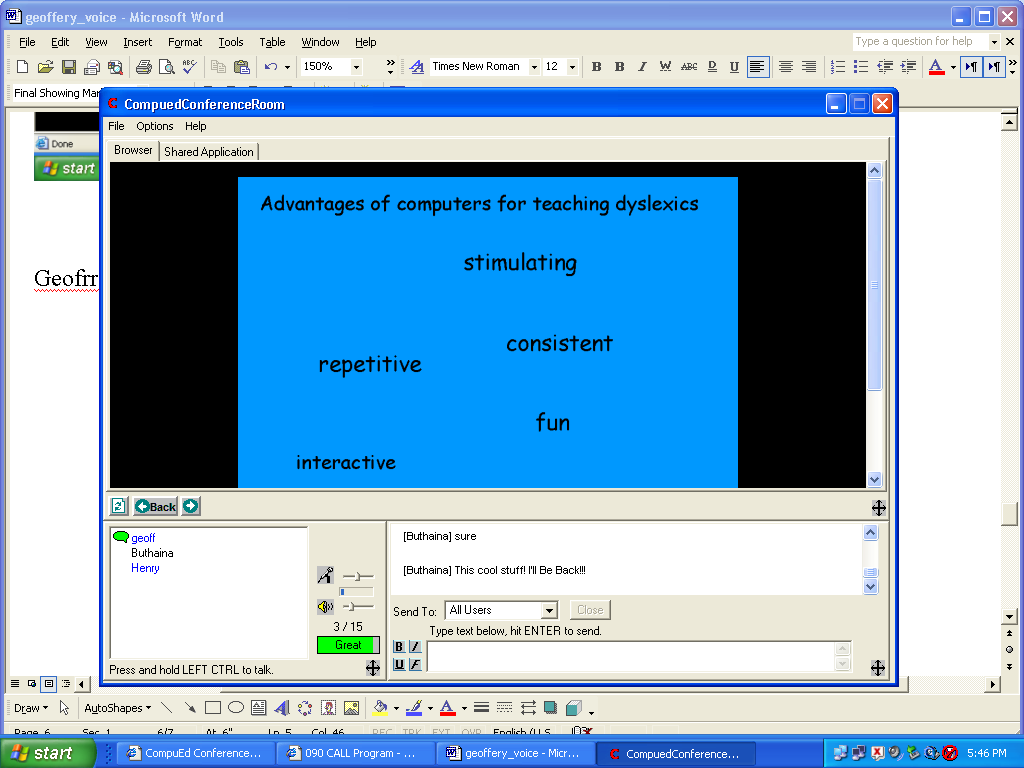The height and width of the screenshot is (768, 1024).
Task: Click the Back button in conference browser
Action: click(155, 506)
